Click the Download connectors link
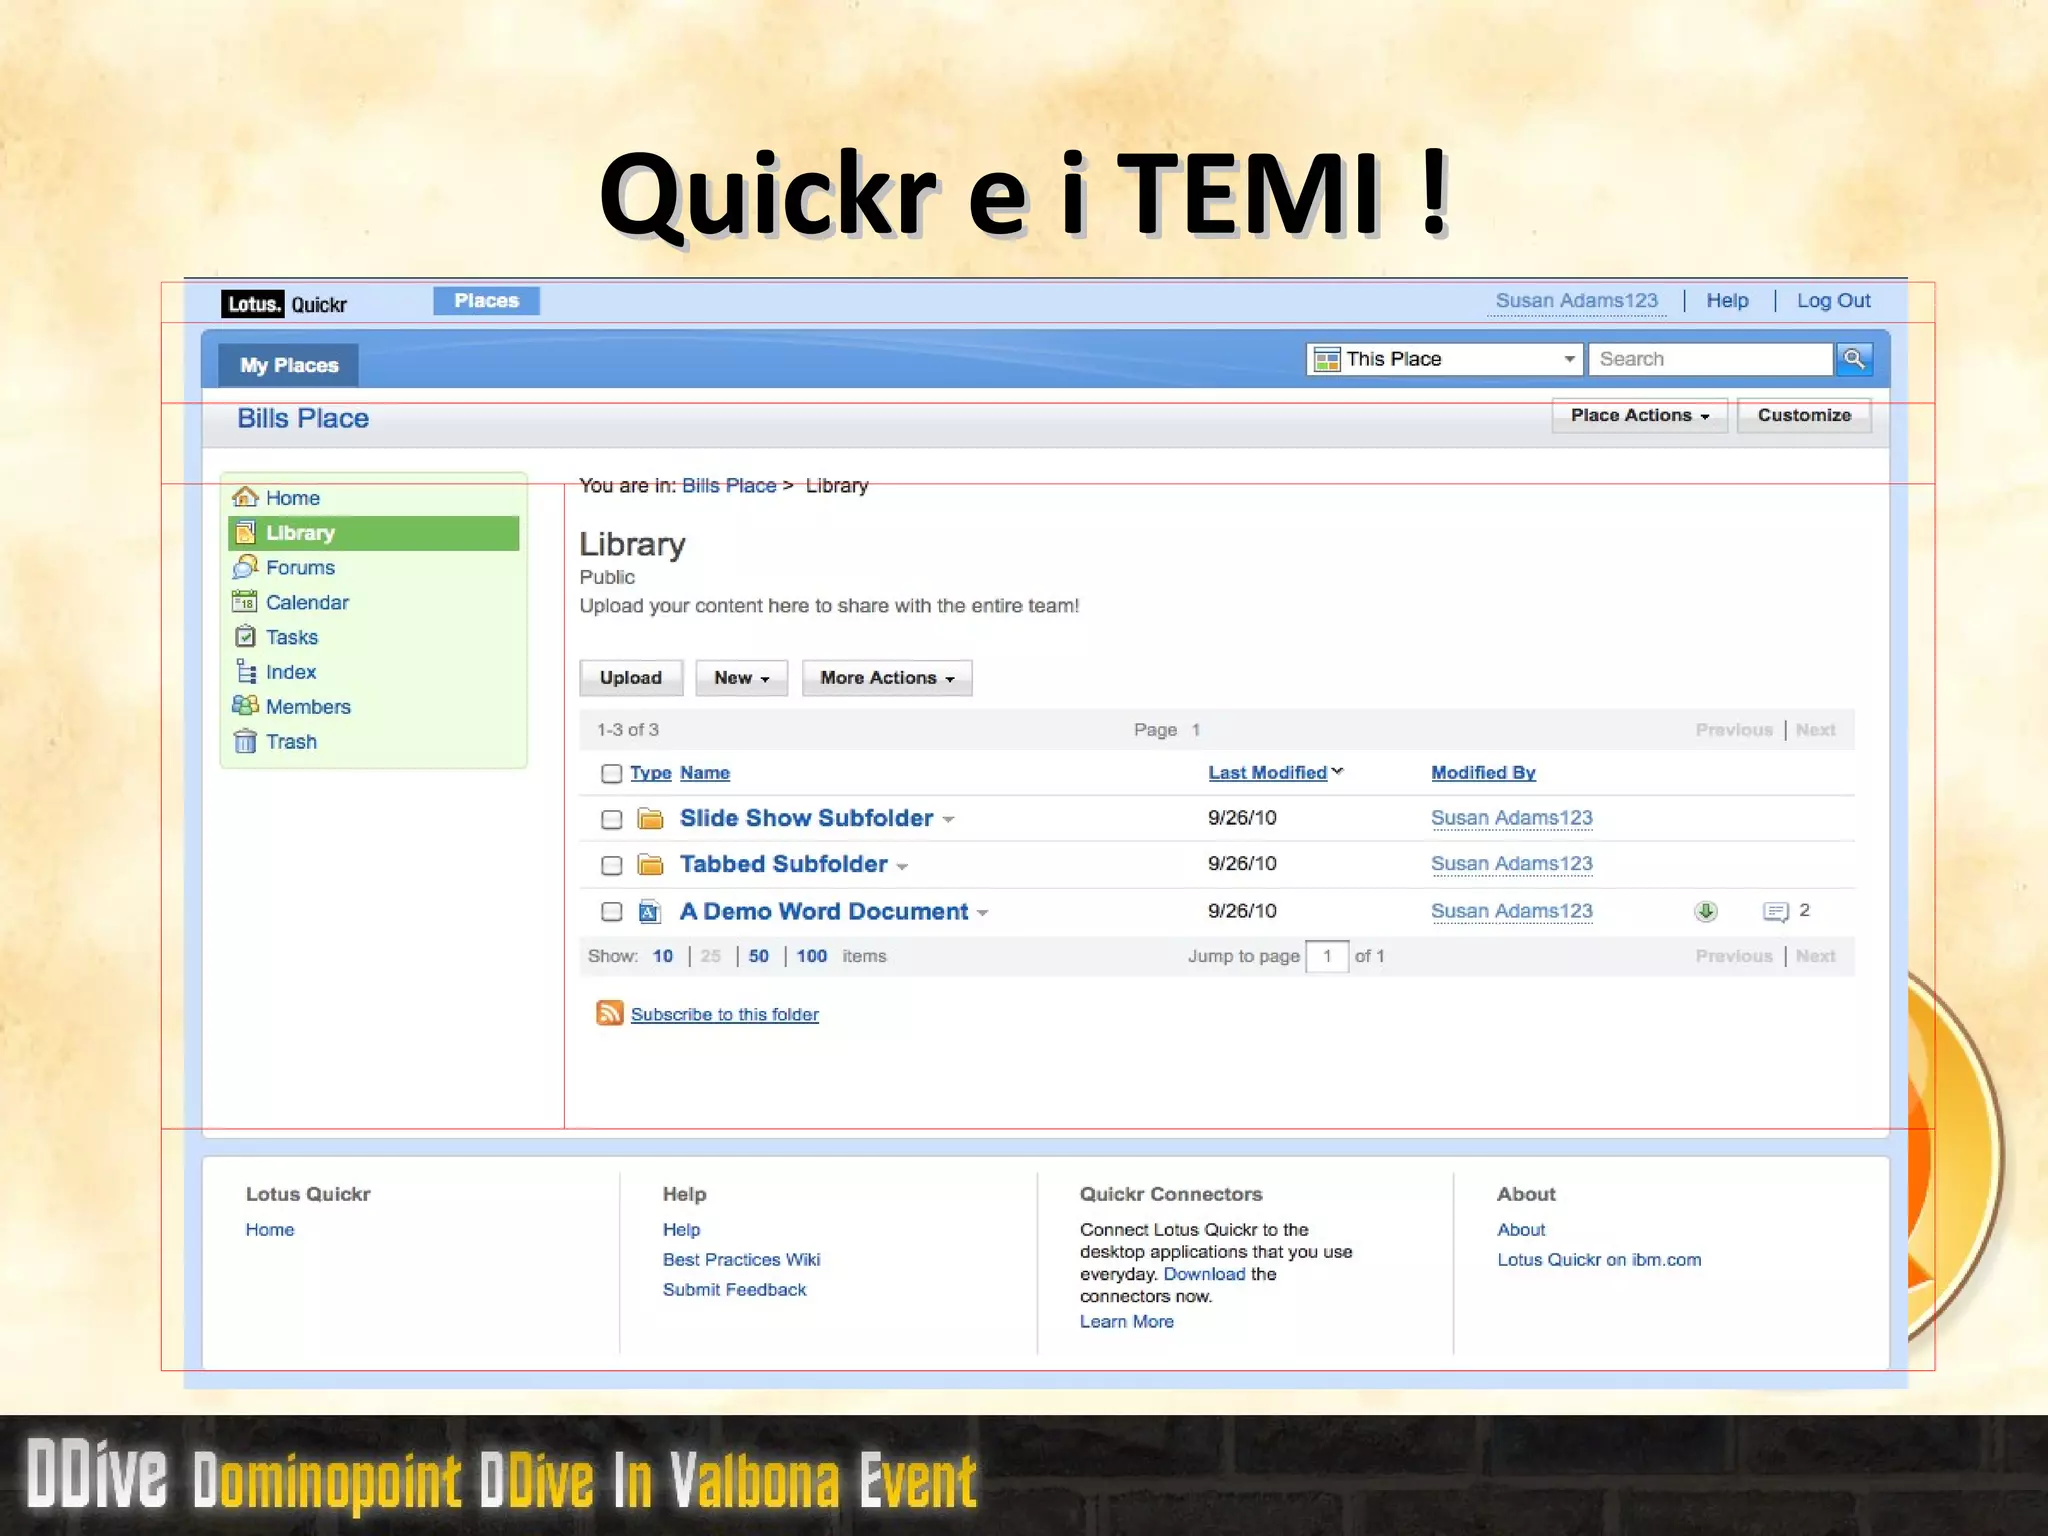Image resolution: width=2048 pixels, height=1536 pixels. coord(1204,1274)
